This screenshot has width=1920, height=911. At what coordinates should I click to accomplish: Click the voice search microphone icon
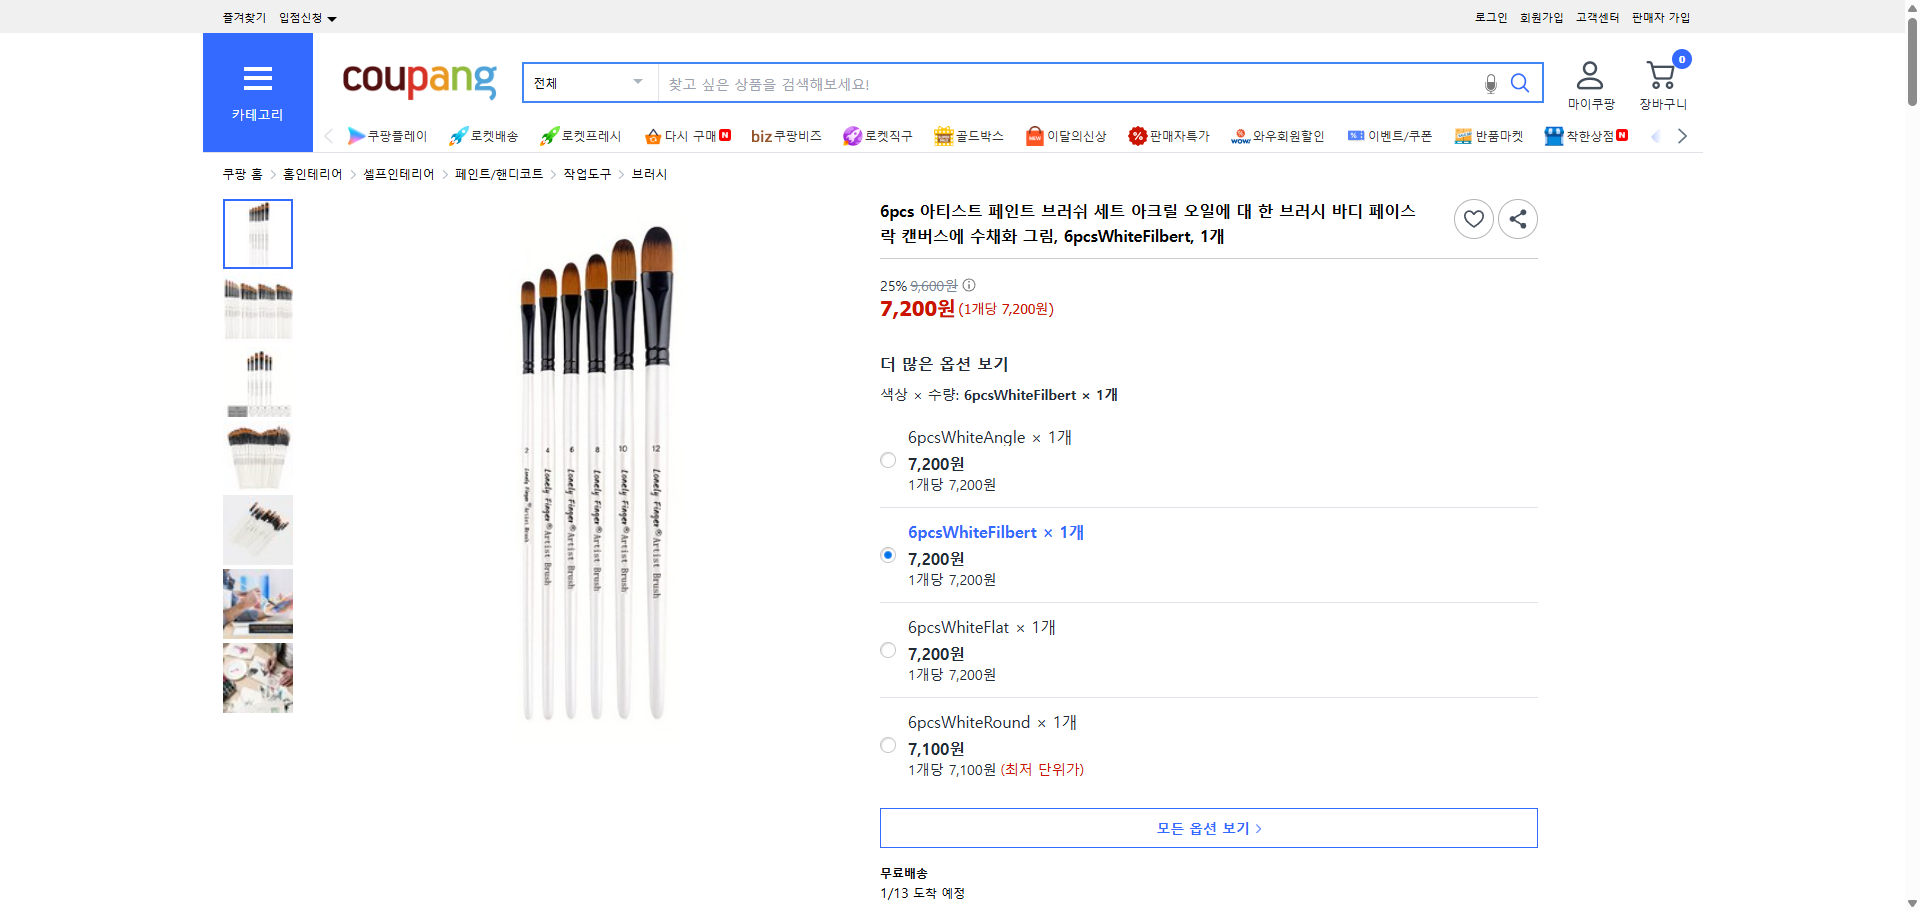(1489, 84)
